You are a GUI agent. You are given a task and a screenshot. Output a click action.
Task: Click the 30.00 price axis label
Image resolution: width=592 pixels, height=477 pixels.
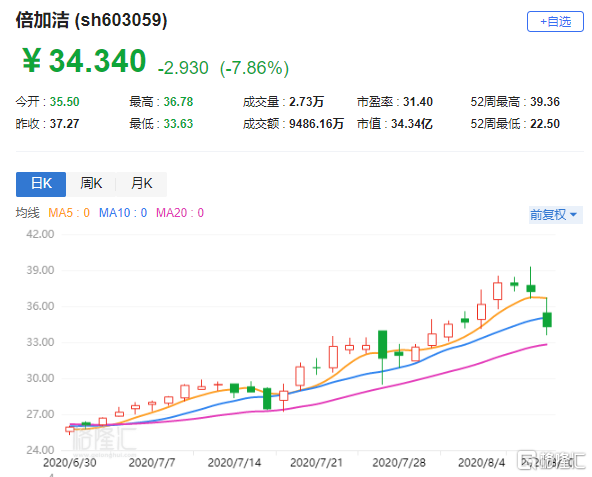pyautogui.click(x=40, y=378)
